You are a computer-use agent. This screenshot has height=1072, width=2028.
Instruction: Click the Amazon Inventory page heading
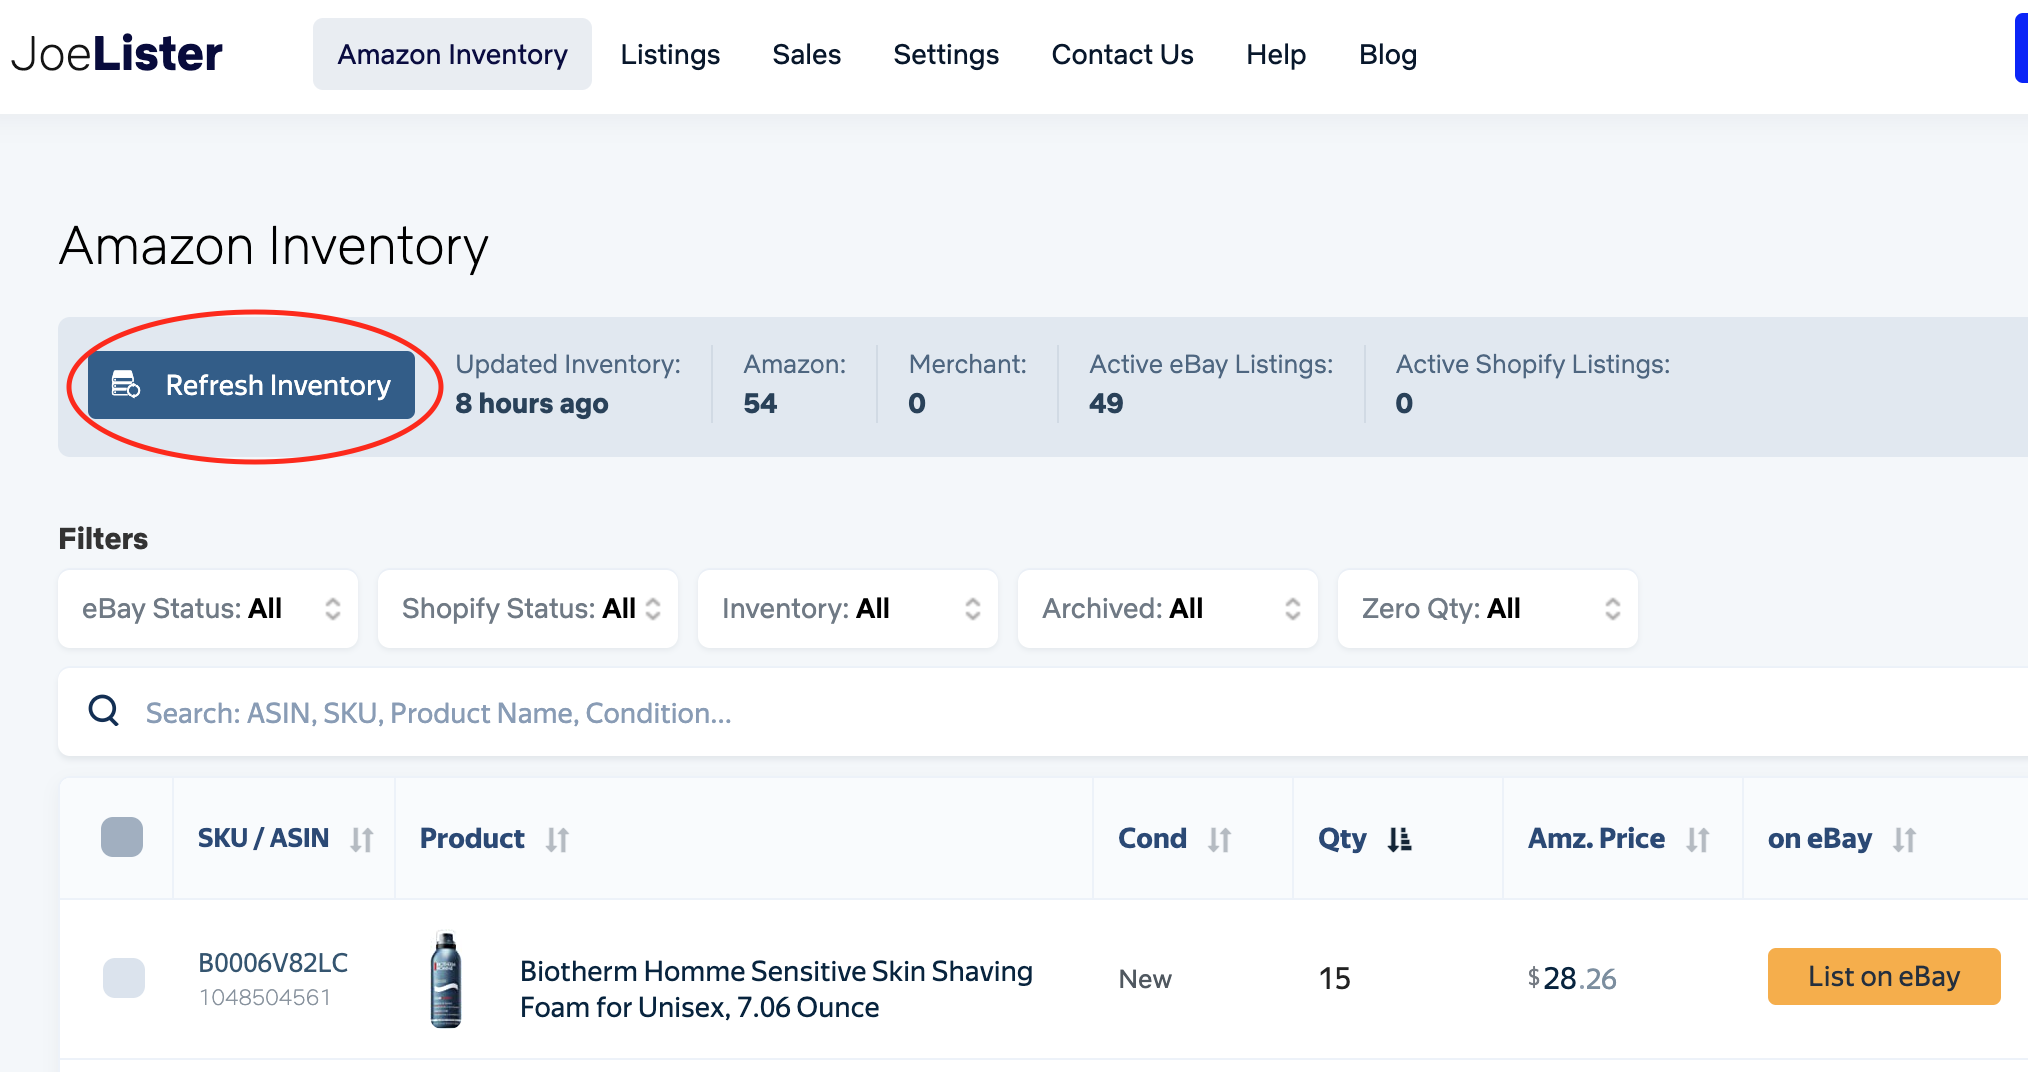point(274,246)
